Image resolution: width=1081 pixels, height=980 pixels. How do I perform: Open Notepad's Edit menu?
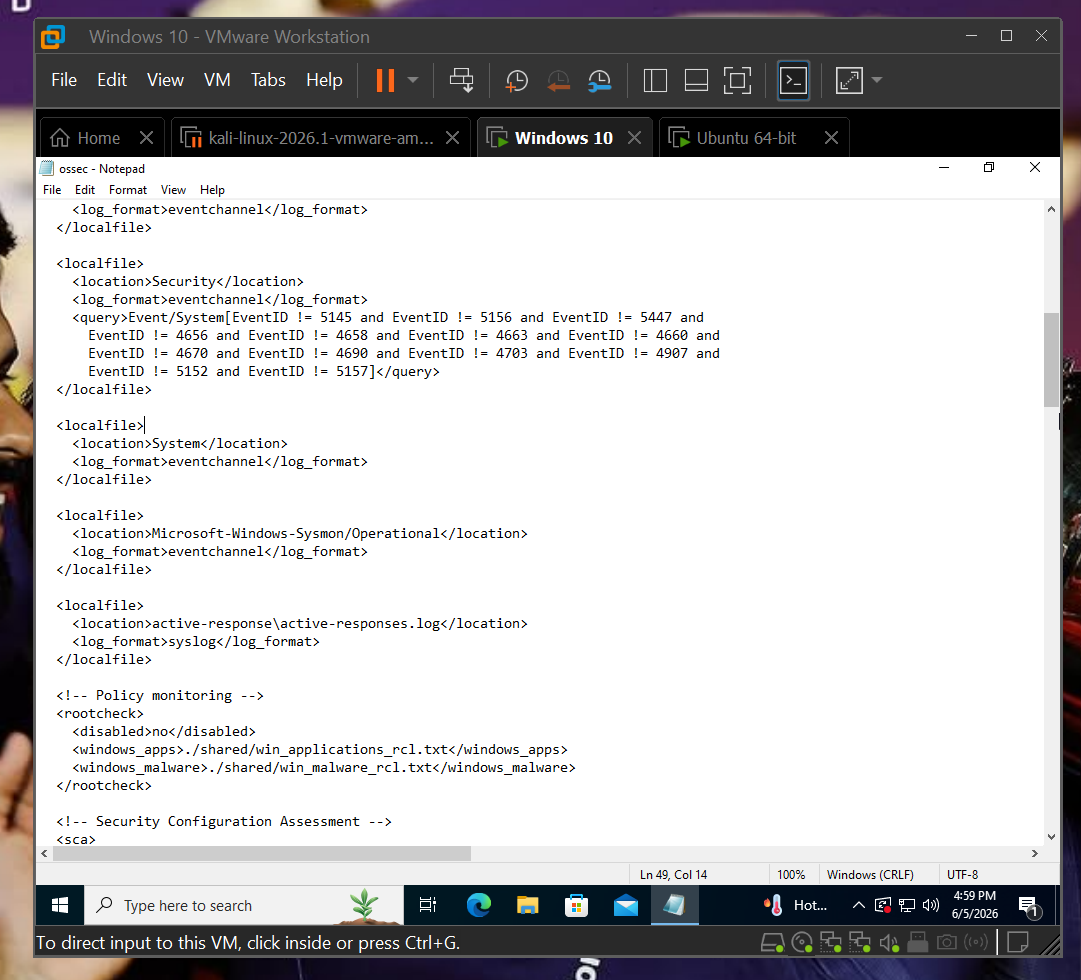click(85, 190)
